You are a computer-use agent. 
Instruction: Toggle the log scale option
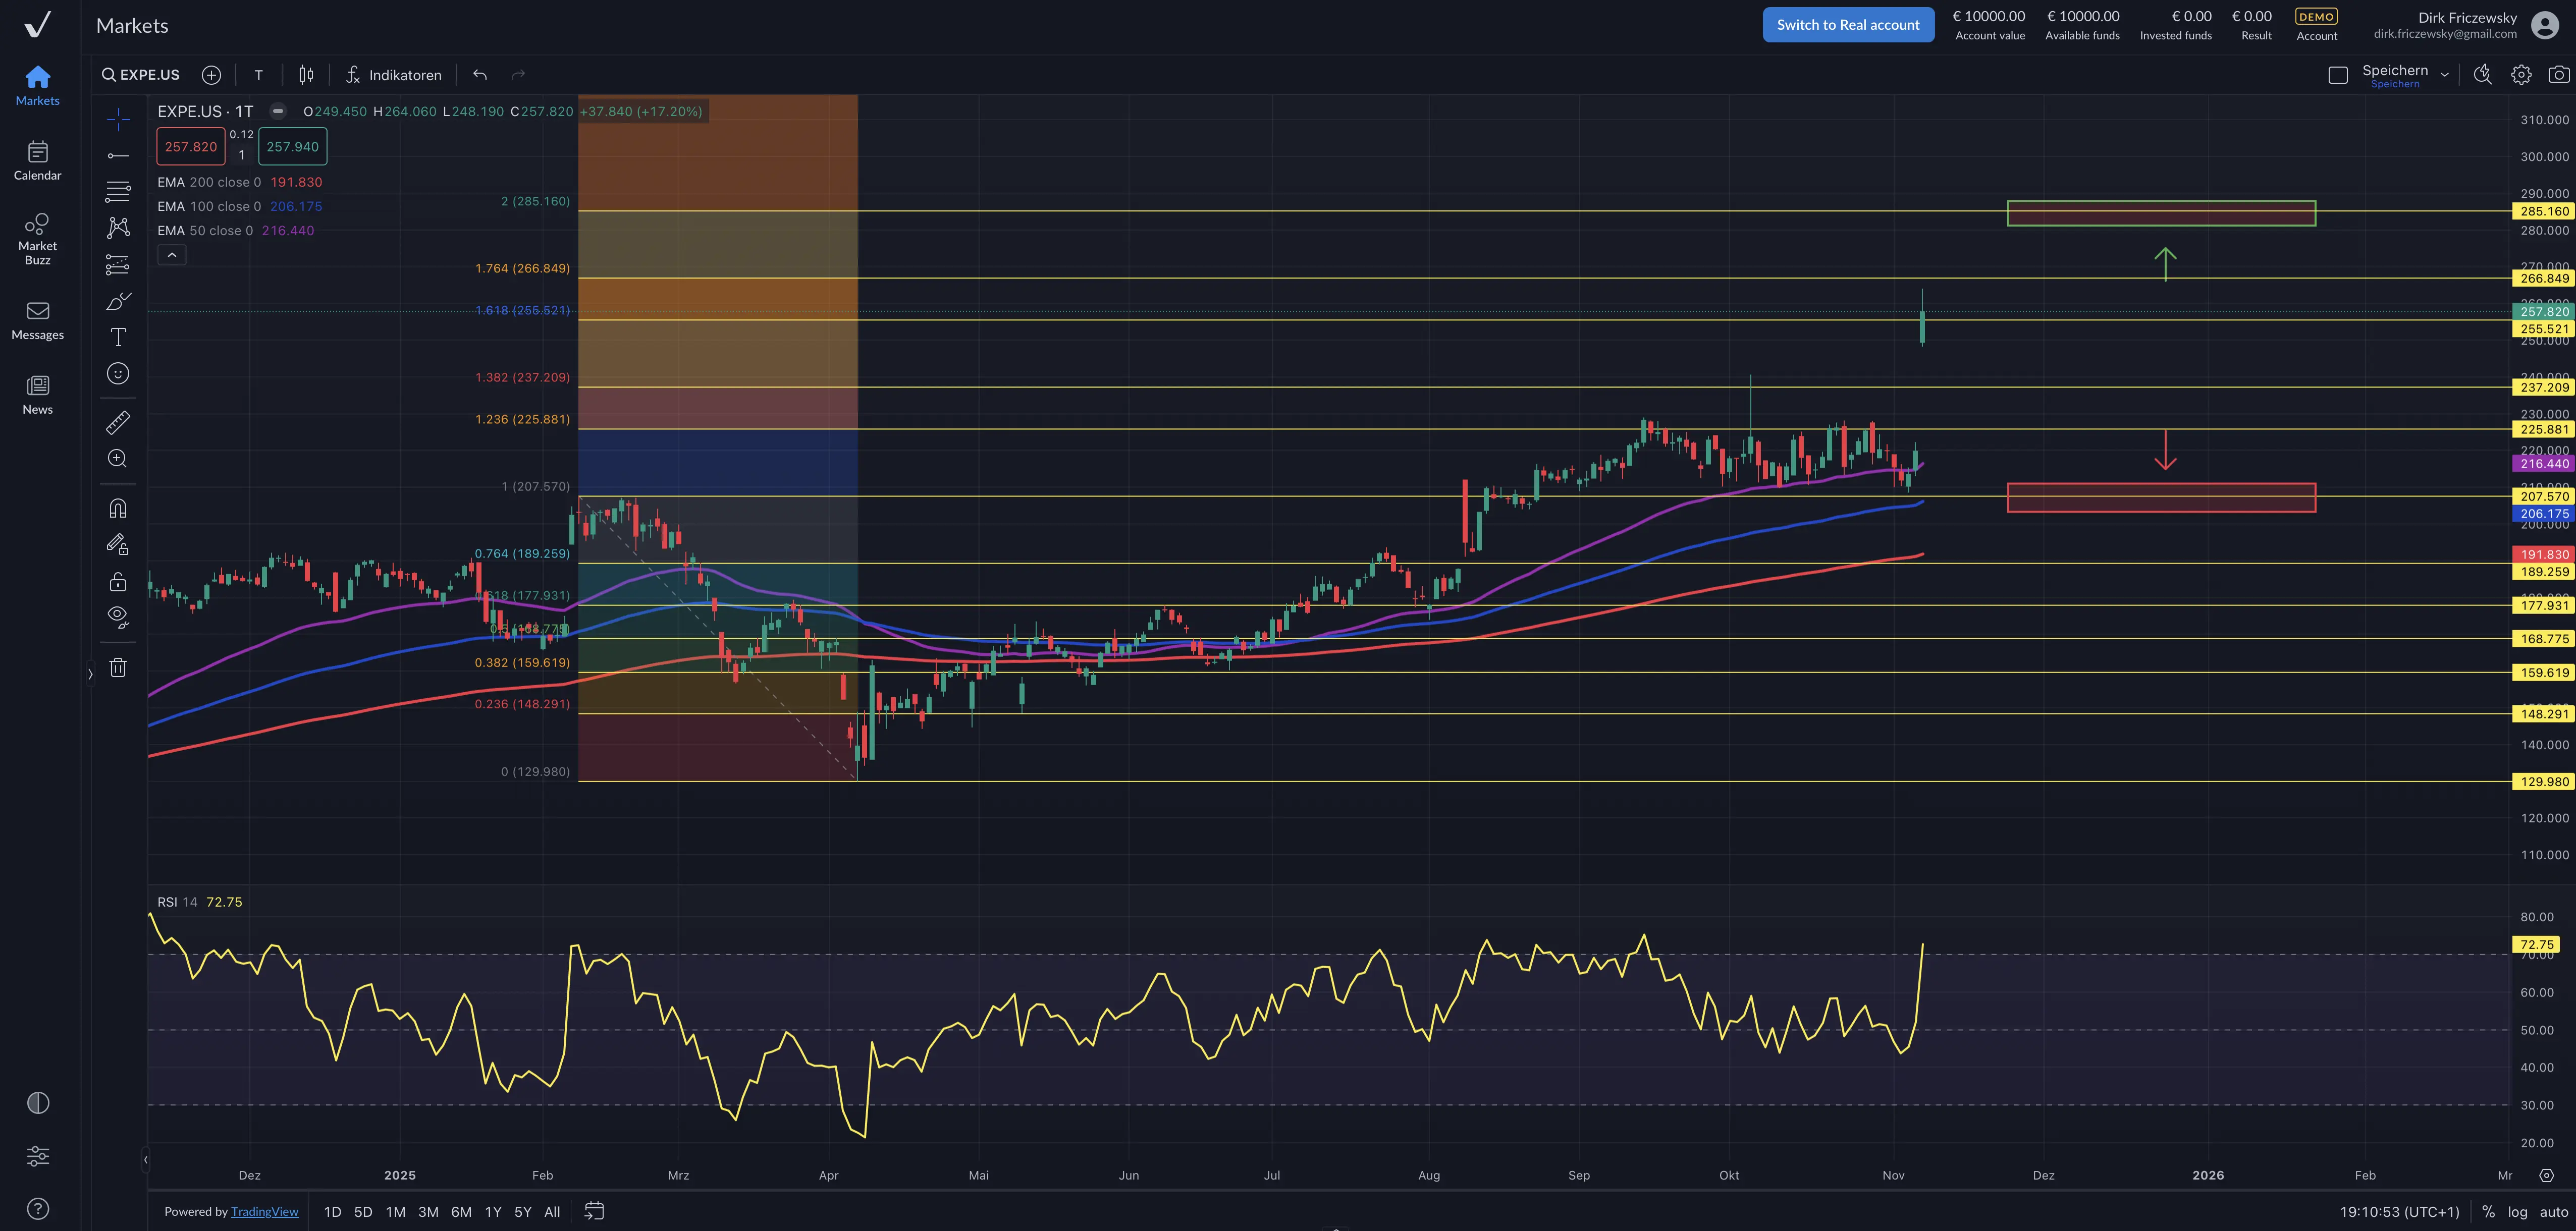pos(2517,1212)
